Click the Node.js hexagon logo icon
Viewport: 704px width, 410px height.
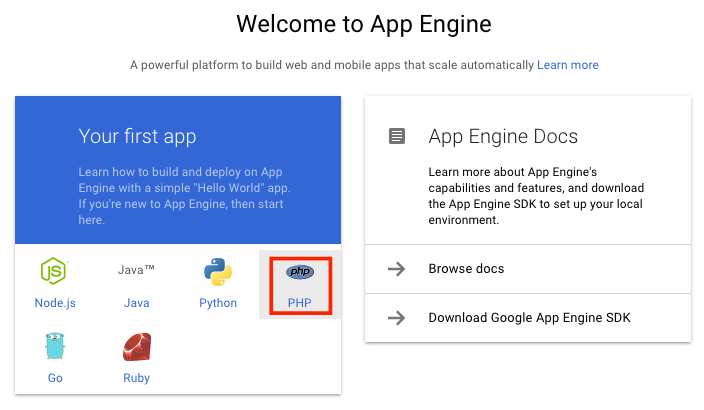tap(54, 271)
